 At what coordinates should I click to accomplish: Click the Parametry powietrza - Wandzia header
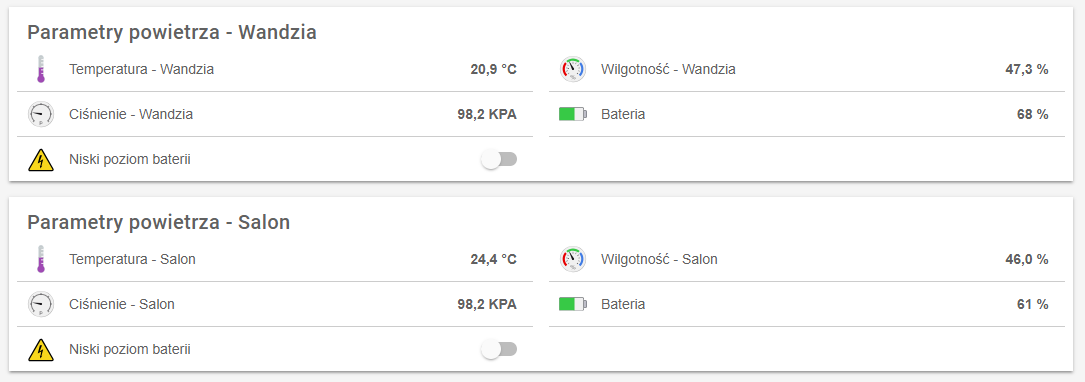pos(172,33)
